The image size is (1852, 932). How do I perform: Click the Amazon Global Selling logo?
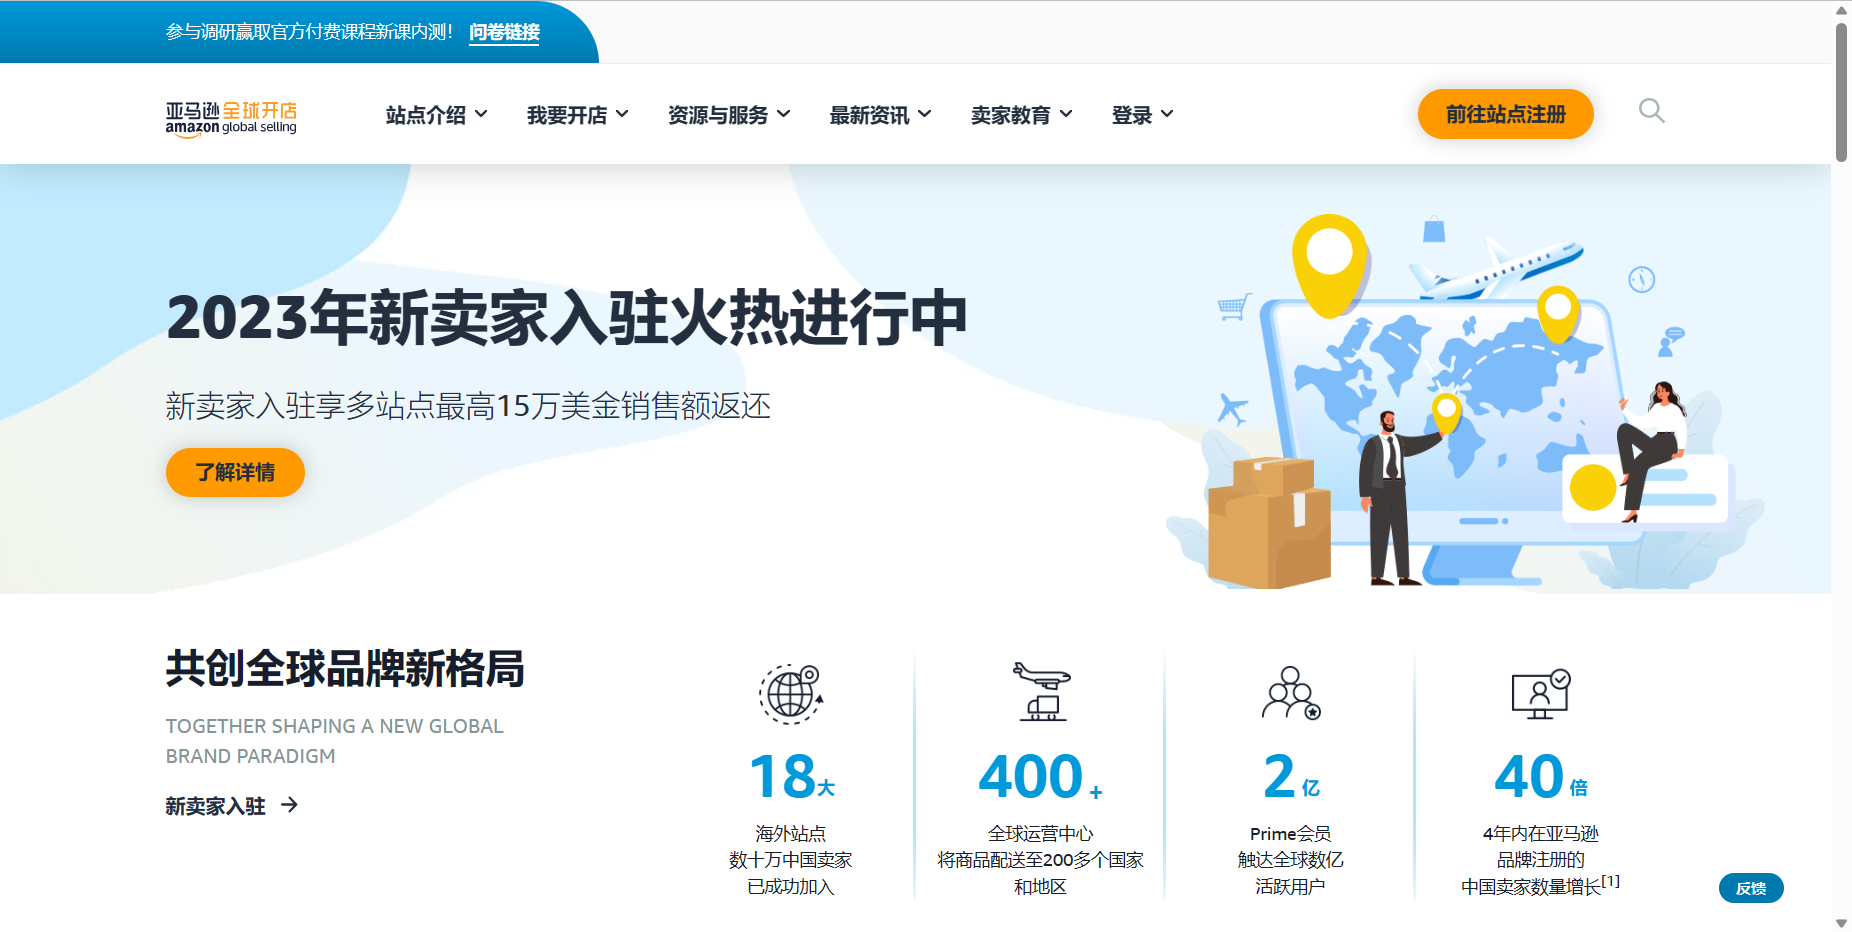(x=231, y=118)
